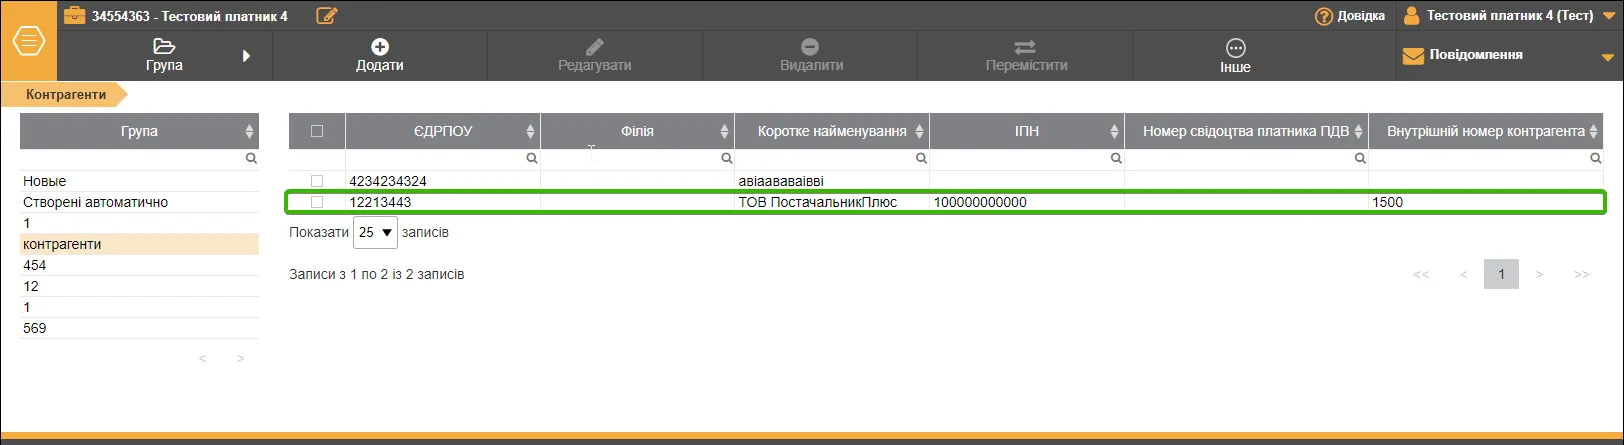Screen dimensions: 1624x445
Task: Select the 569 group
Action: tap(139, 328)
